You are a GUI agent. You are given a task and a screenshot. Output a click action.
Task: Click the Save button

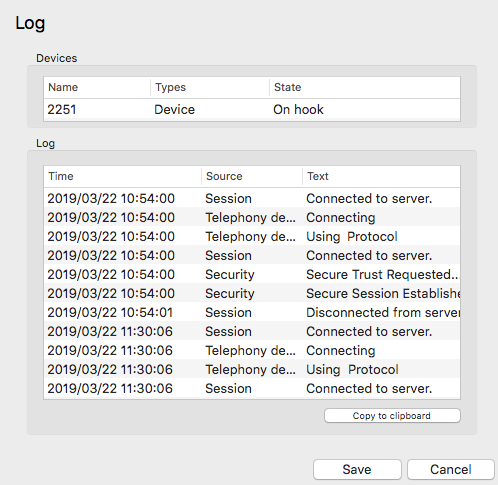[x=357, y=469]
